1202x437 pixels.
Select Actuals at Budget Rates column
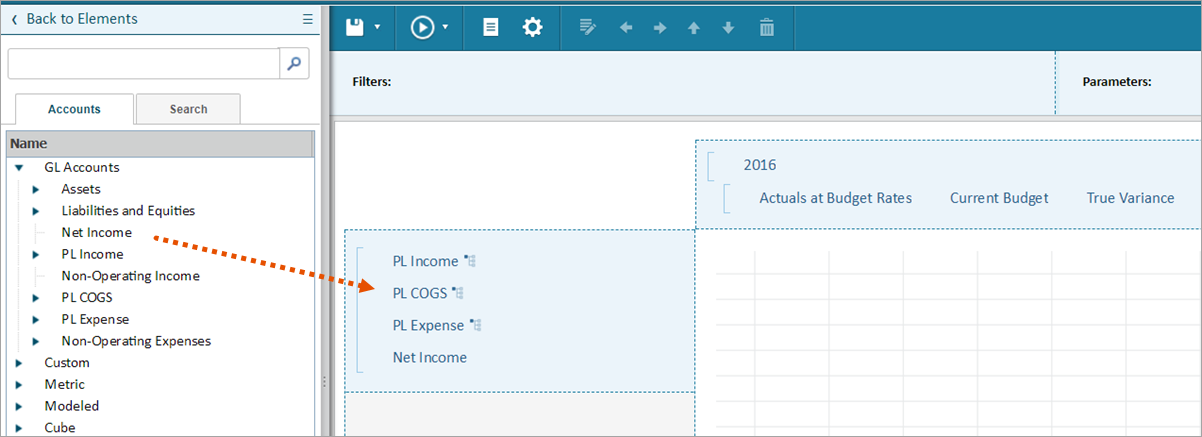click(836, 198)
